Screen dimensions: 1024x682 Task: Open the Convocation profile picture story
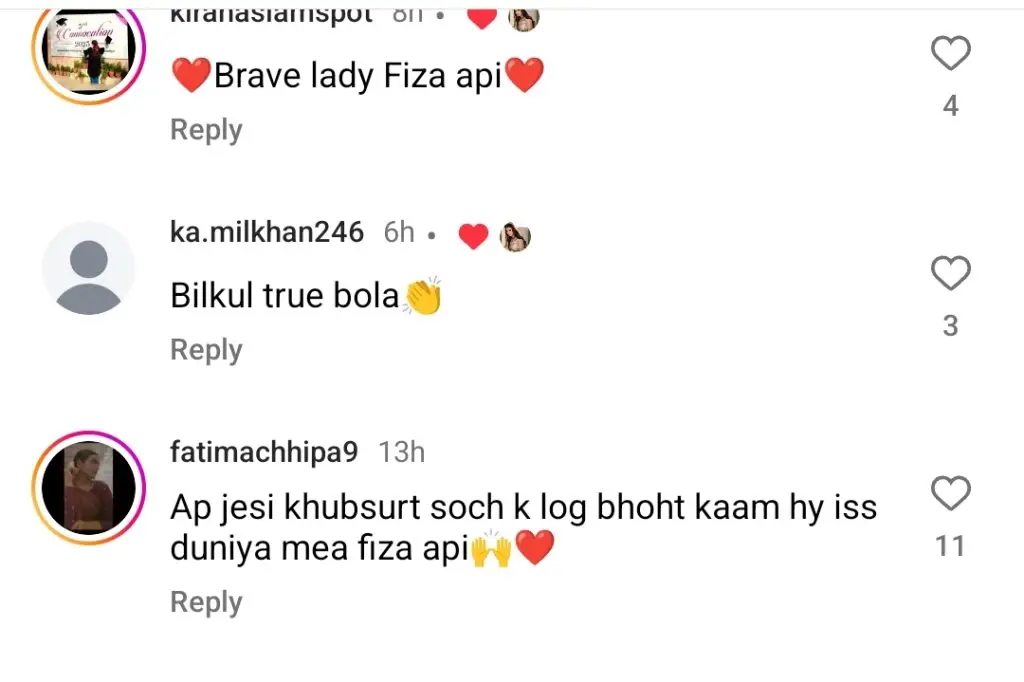tap(89, 51)
